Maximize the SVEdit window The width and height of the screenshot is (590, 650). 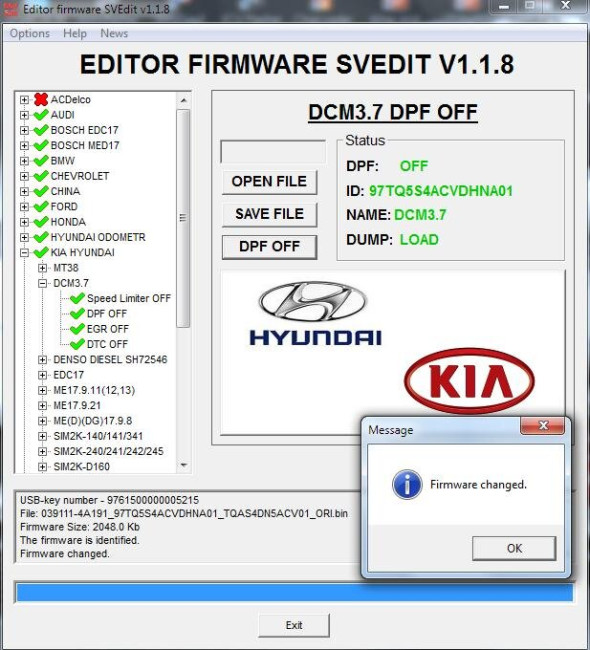[x=529, y=6]
